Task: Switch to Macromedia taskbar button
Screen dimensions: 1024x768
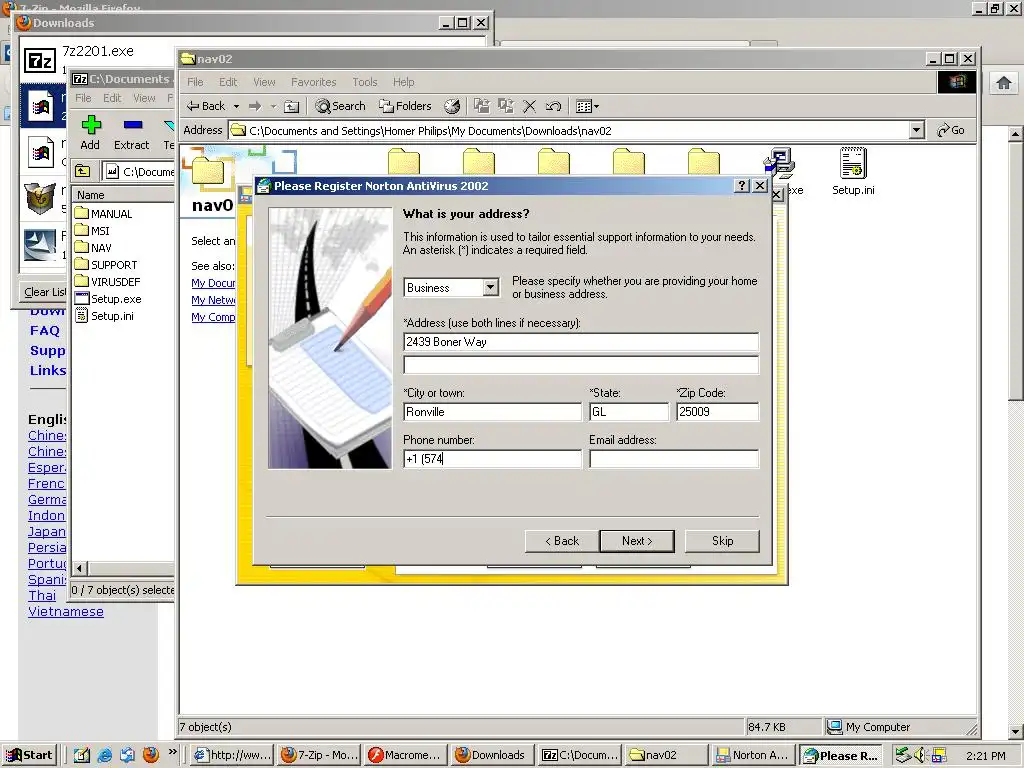Action: tap(406, 755)
